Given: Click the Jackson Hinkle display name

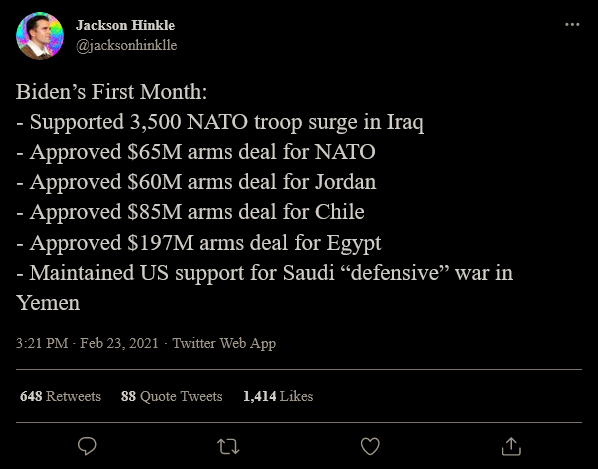Looking at the screenshot, I should [x=125, y=25].
